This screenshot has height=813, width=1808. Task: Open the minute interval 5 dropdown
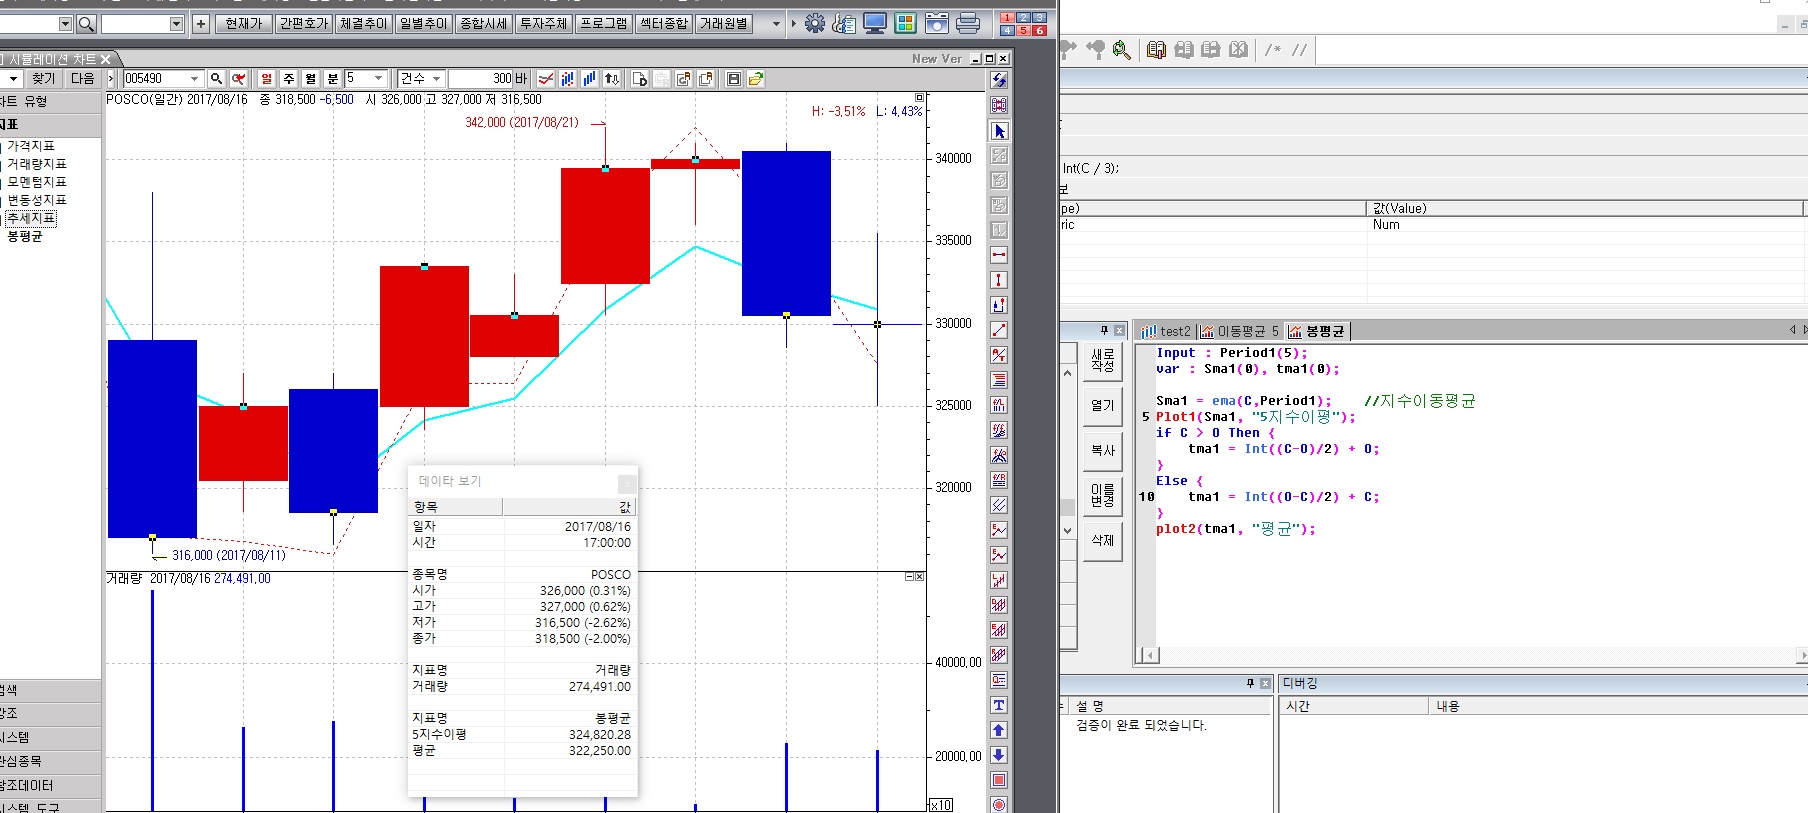[x=378, y=78]
